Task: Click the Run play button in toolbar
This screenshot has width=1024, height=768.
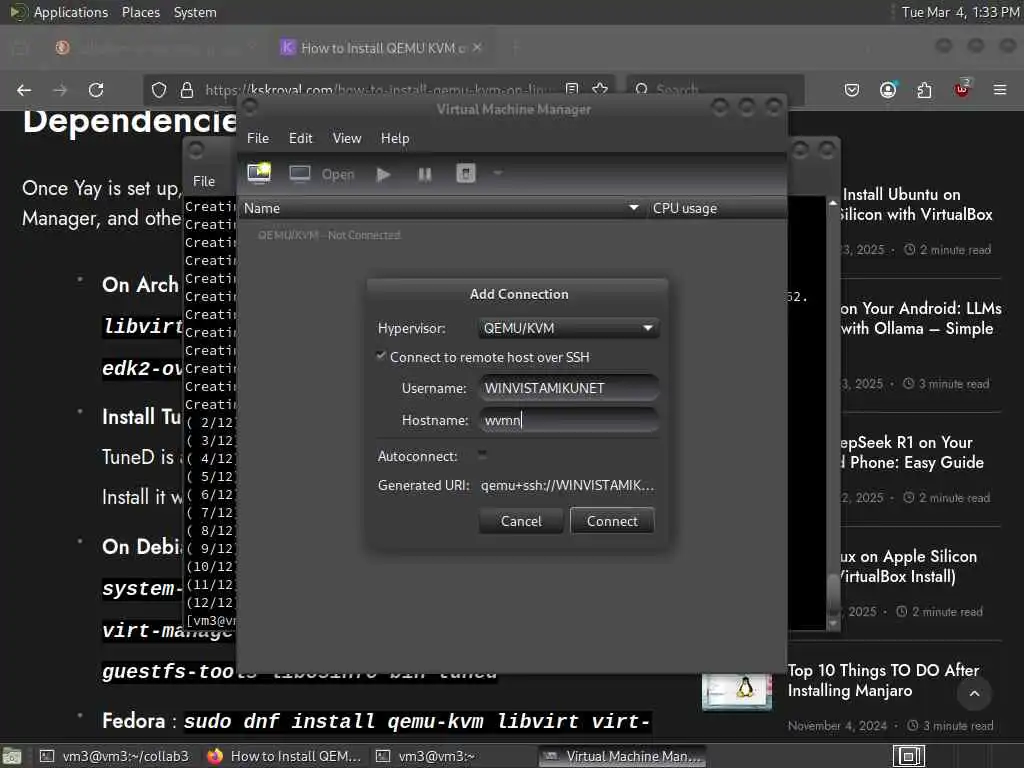Action: click(x=383, y=174)
